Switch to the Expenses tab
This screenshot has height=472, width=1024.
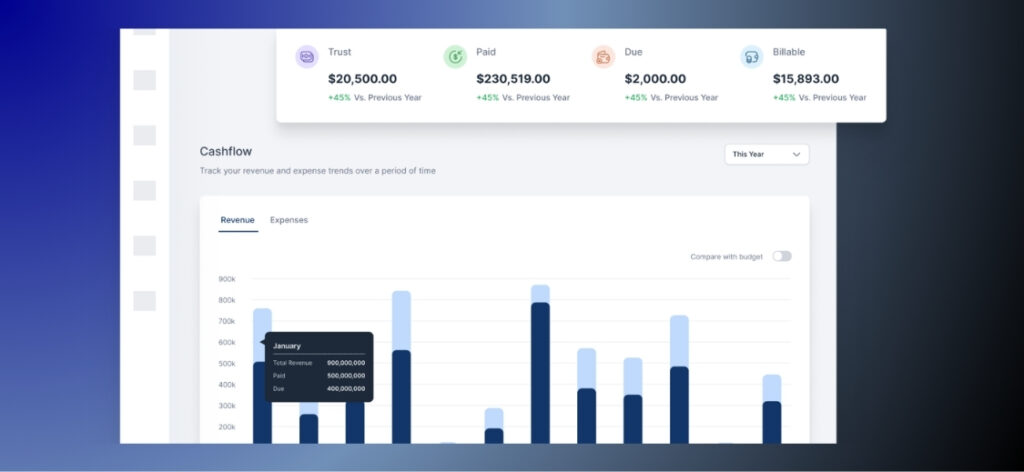click(289, 220)
